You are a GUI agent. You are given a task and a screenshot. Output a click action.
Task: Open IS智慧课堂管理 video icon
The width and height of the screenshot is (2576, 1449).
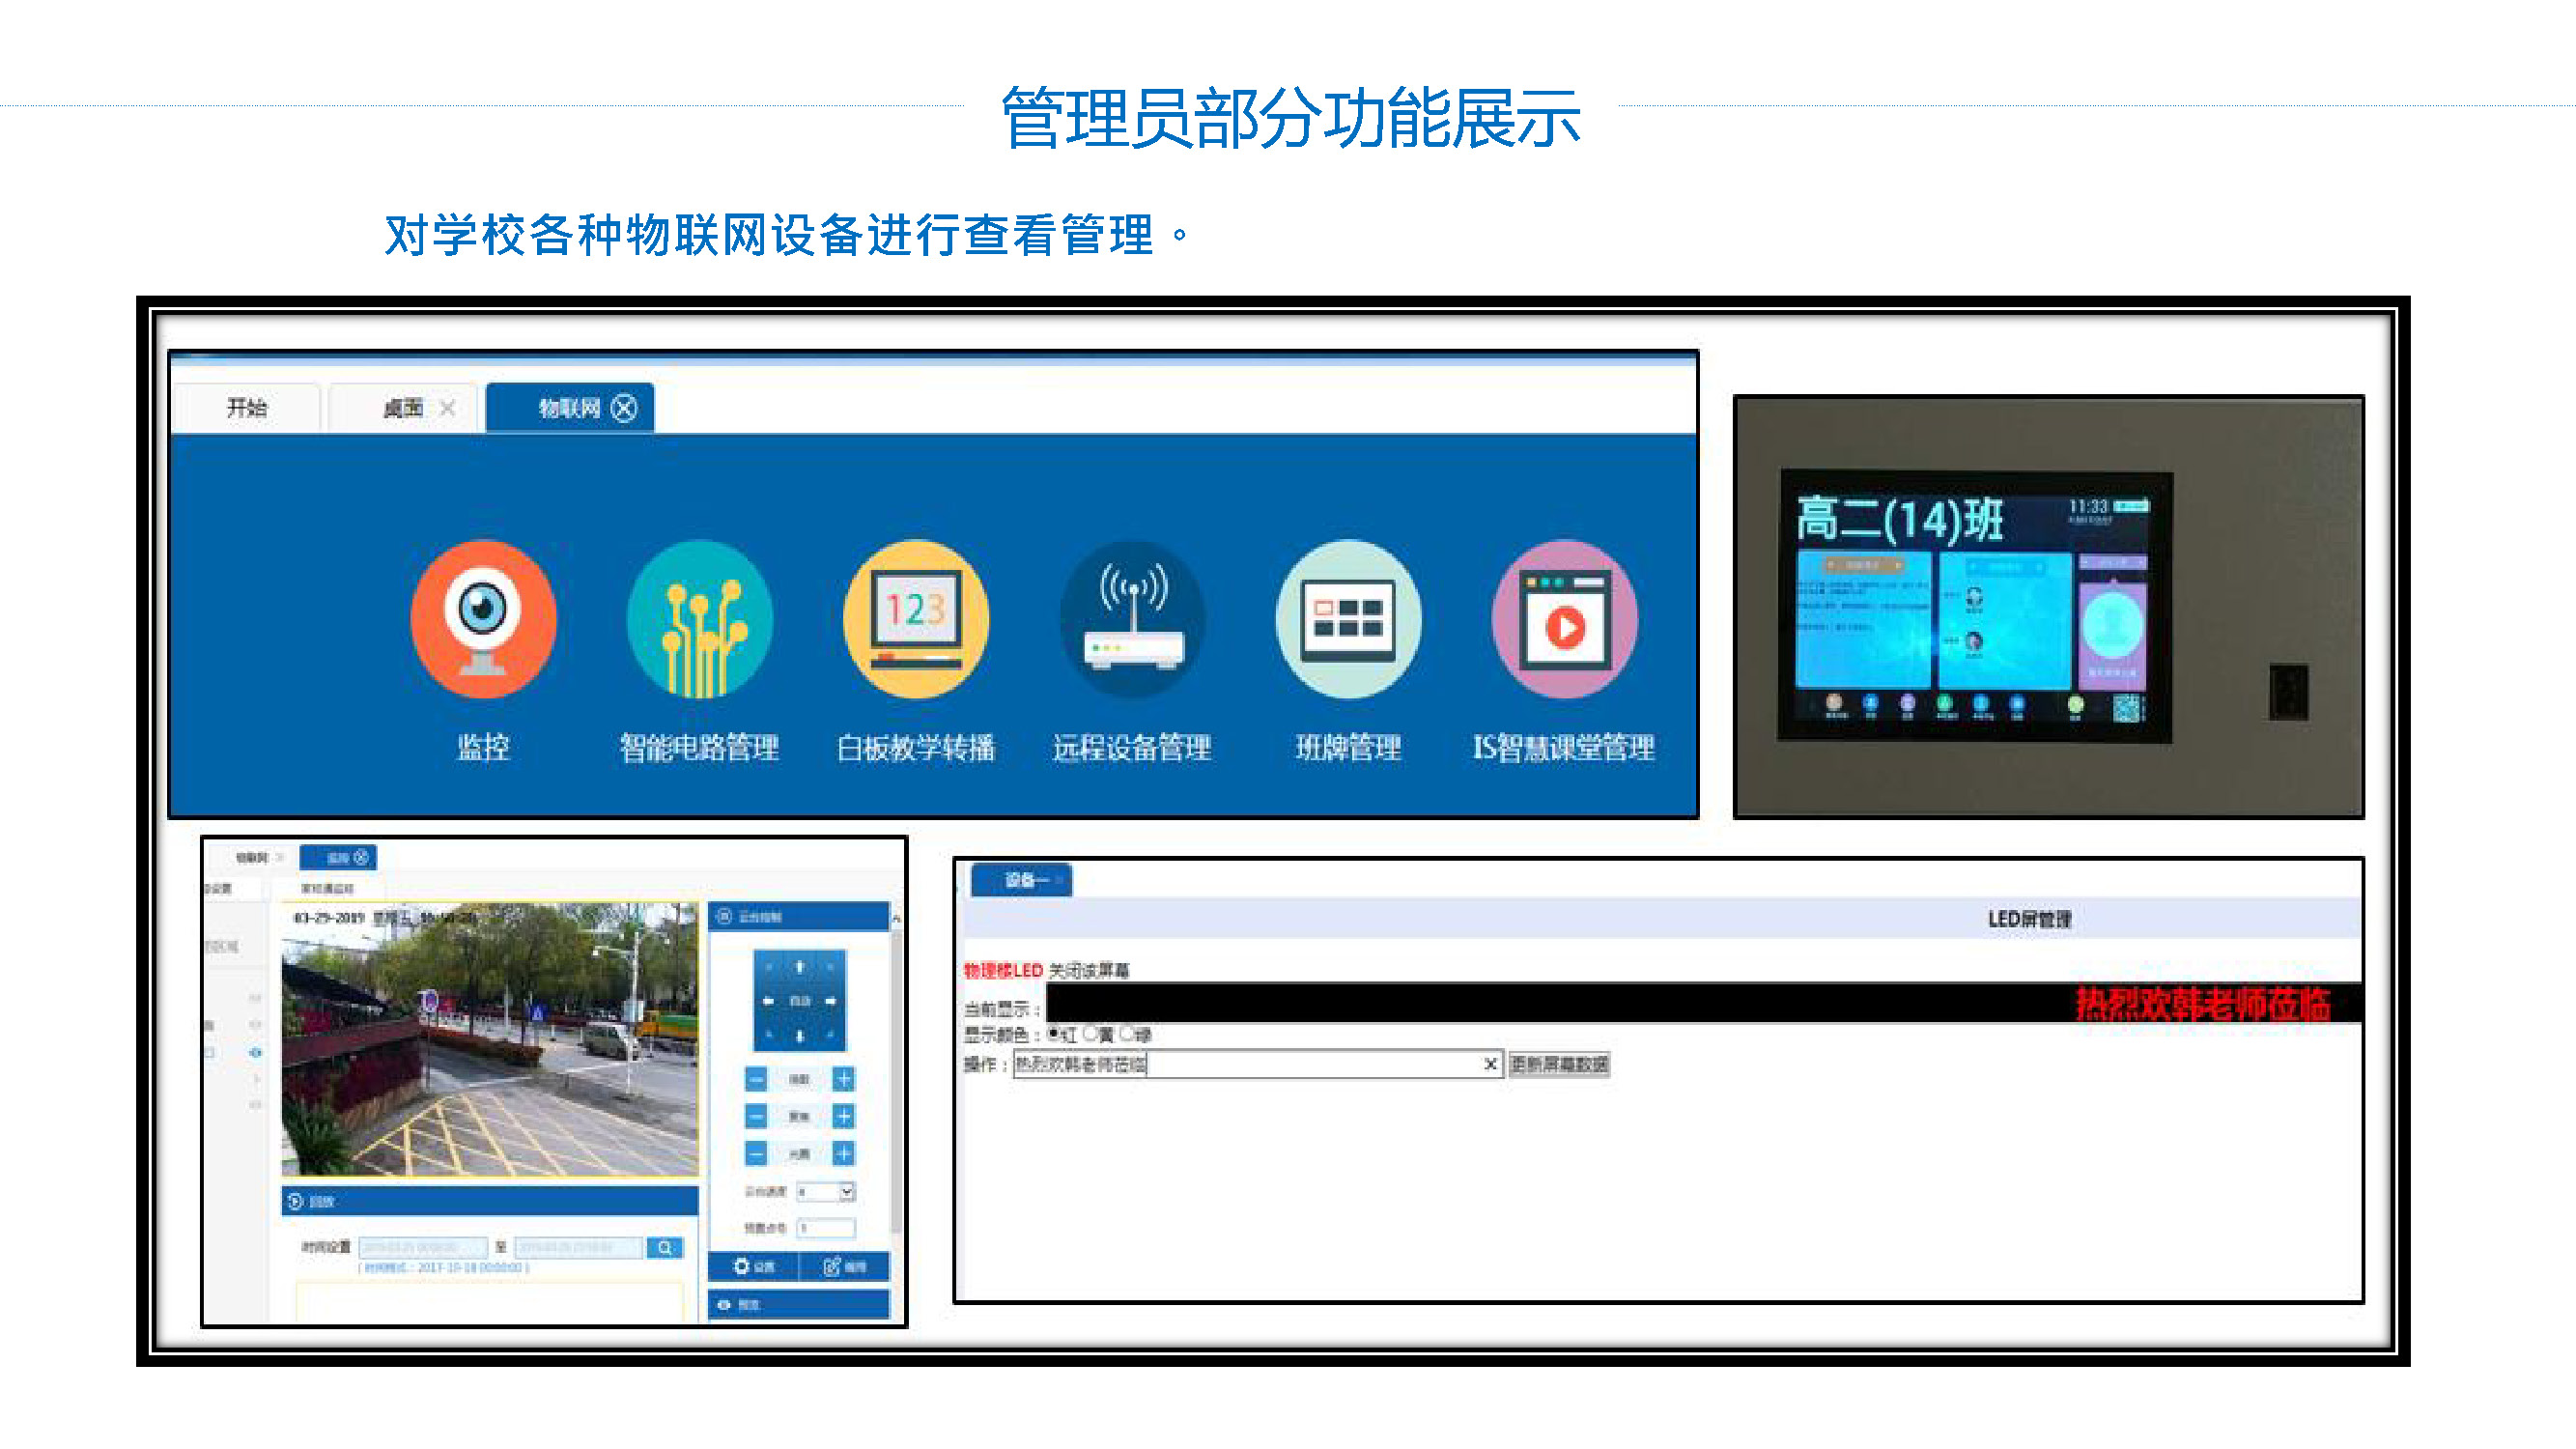[x=1565, y=619]
